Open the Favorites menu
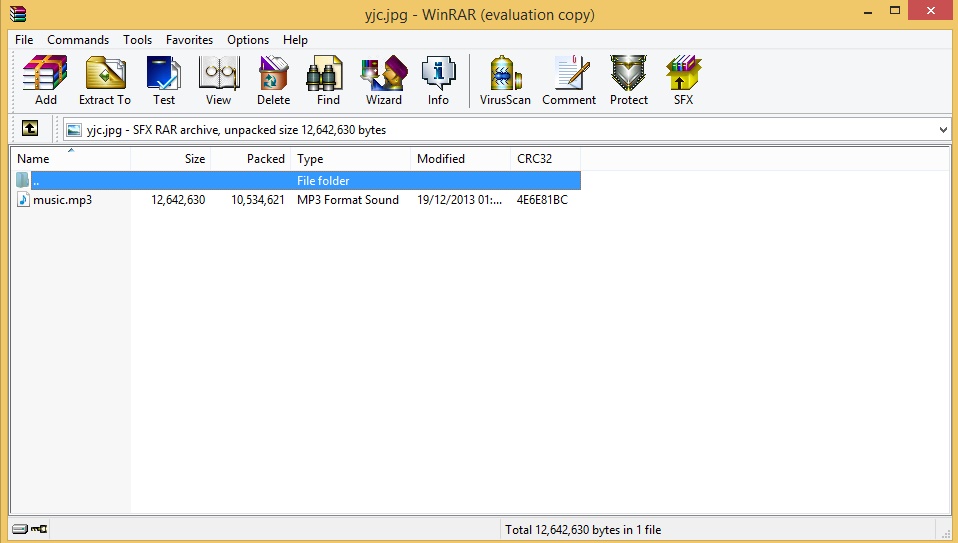The height and width of the screenshot is (543, 958). click(189, 40)
